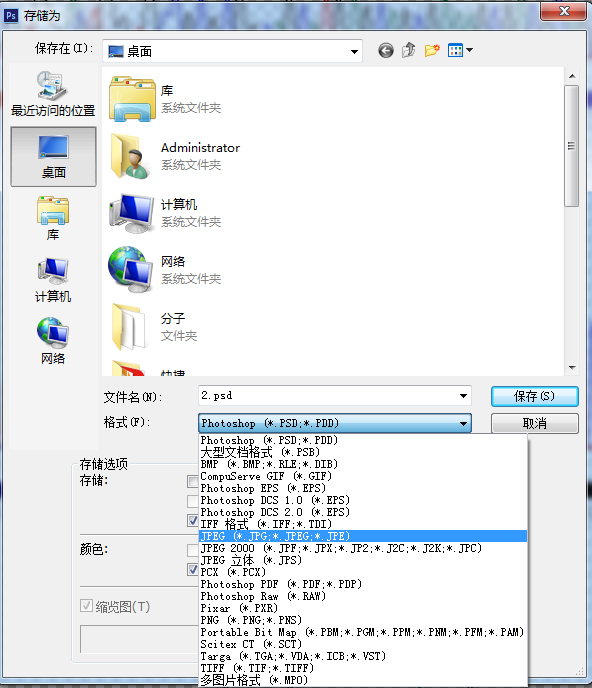Screen dimensions: 592x688
Task: Click the scroll down arrow of file list
Action: [x=572, y=368]
